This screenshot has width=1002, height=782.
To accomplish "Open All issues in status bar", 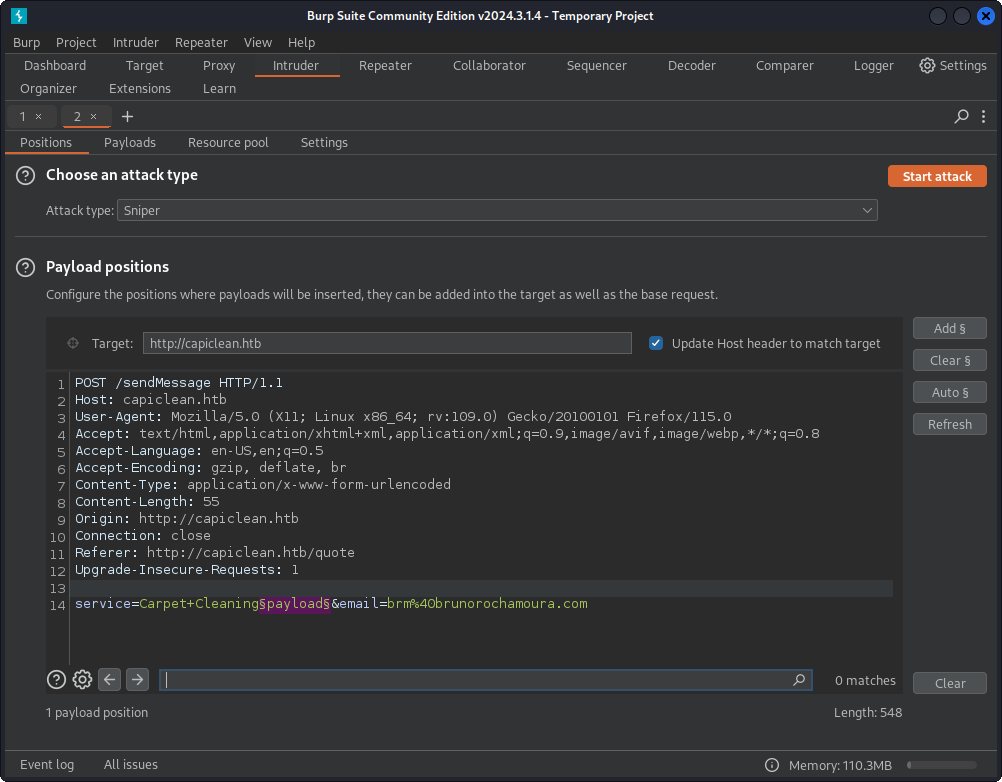I will pyautogui.click(x=131, y=765).
